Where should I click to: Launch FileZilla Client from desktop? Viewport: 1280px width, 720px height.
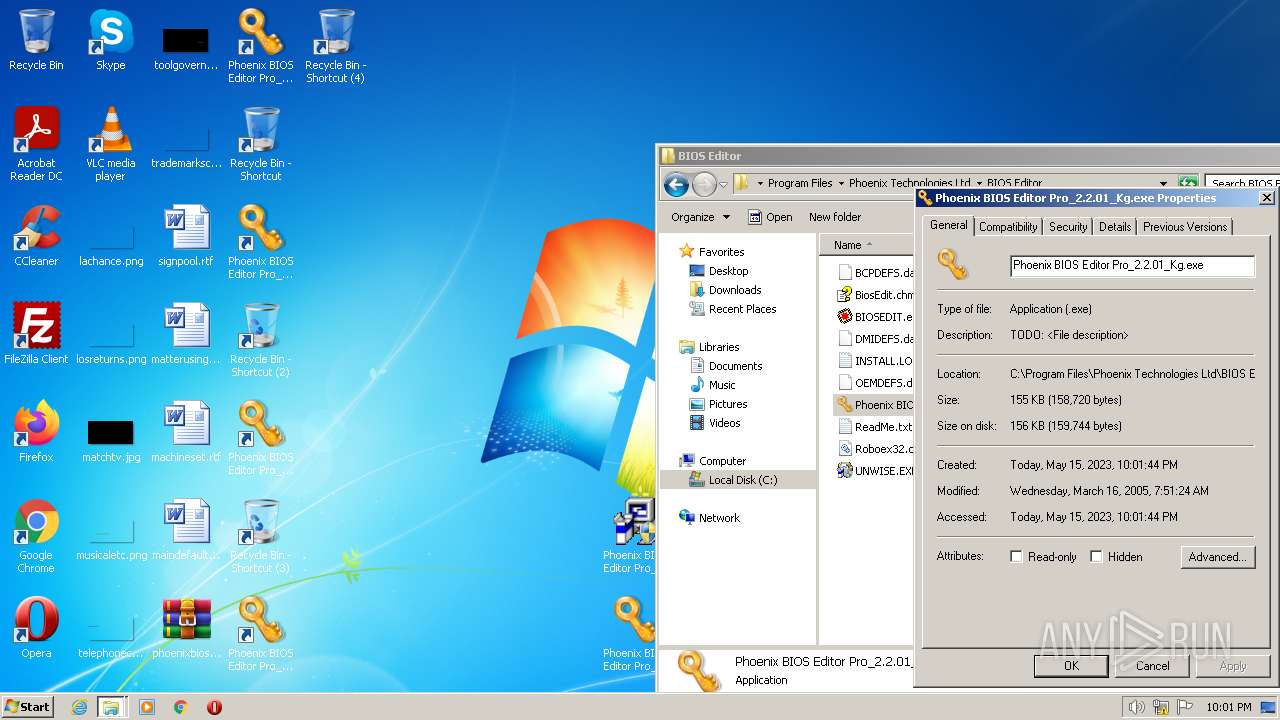click(x=36, y=334)
